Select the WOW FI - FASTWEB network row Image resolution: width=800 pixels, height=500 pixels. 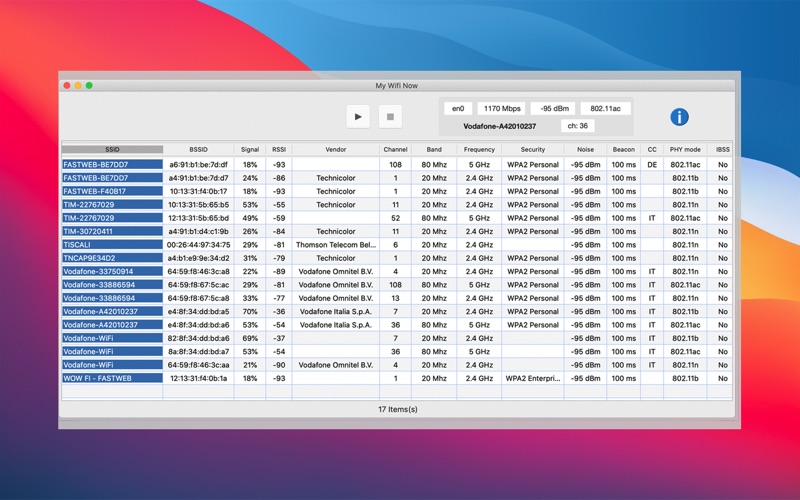[397, 379]
